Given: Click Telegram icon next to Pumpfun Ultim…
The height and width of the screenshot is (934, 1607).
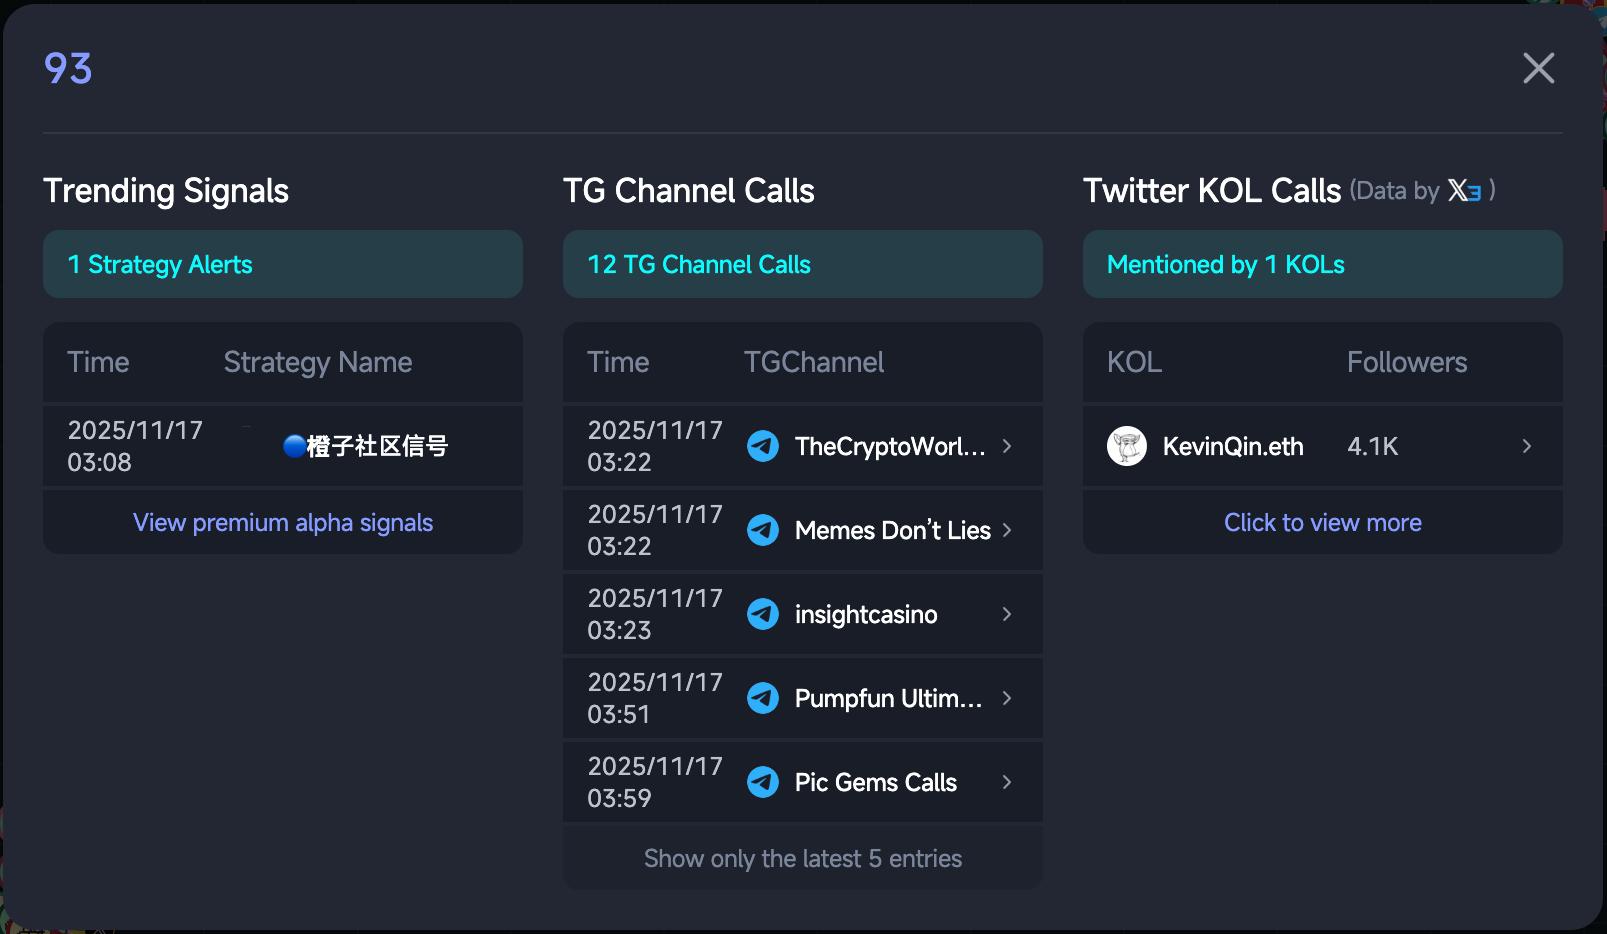Looking at the screenshot, I should [x=763, y=698].
